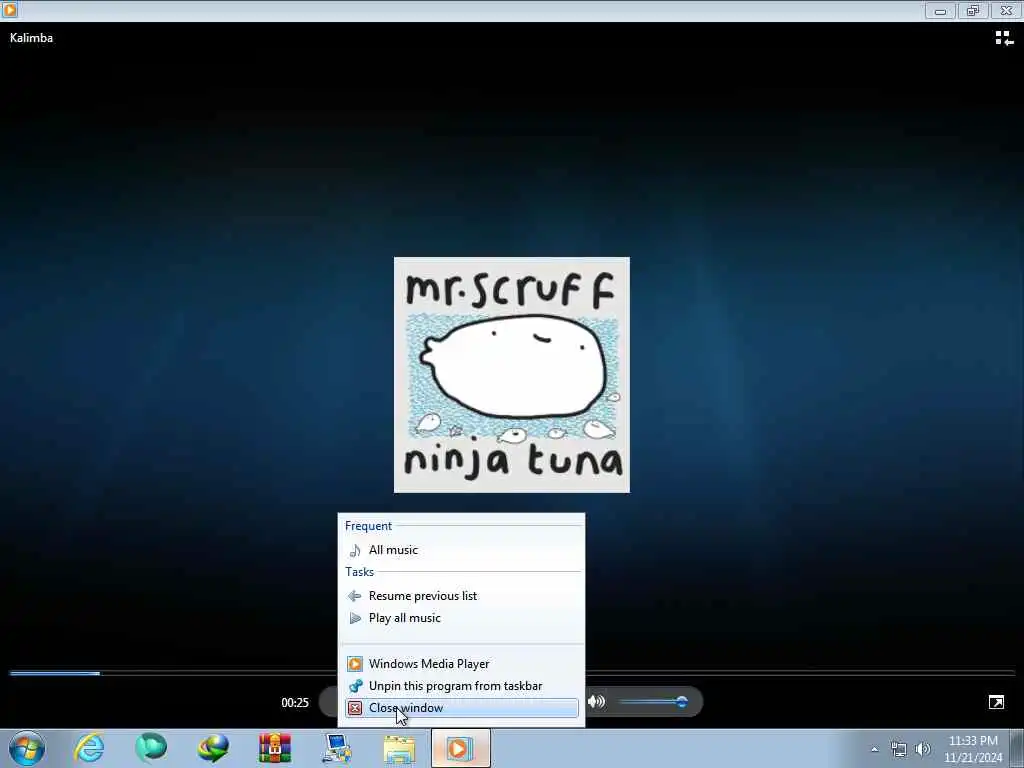This screenshot has height=768, width=1024.
Task: Open the computer monitor taskbar app
Action: coord(337,748)
